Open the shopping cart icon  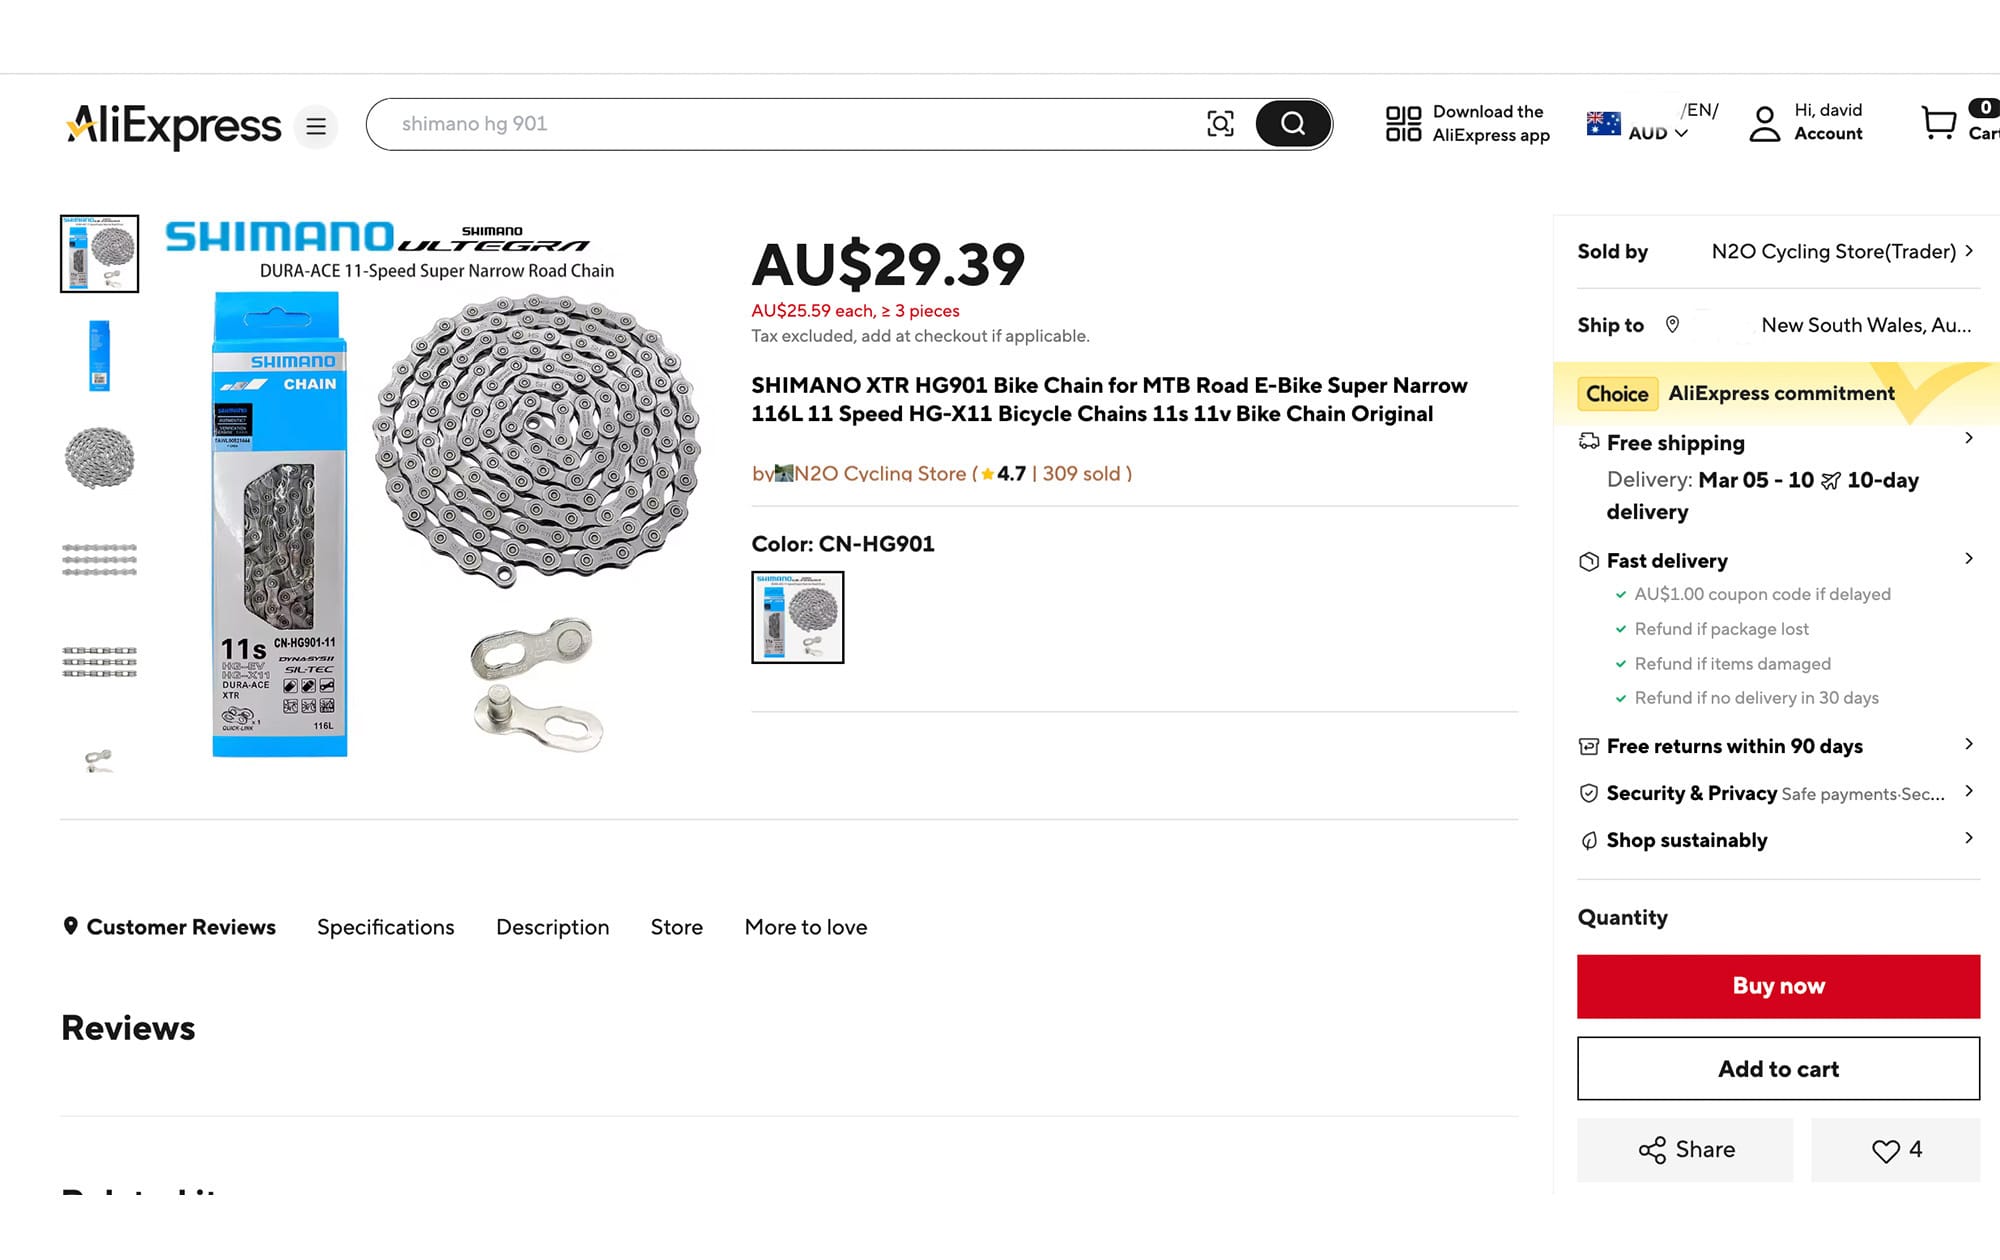[1939, 123]
